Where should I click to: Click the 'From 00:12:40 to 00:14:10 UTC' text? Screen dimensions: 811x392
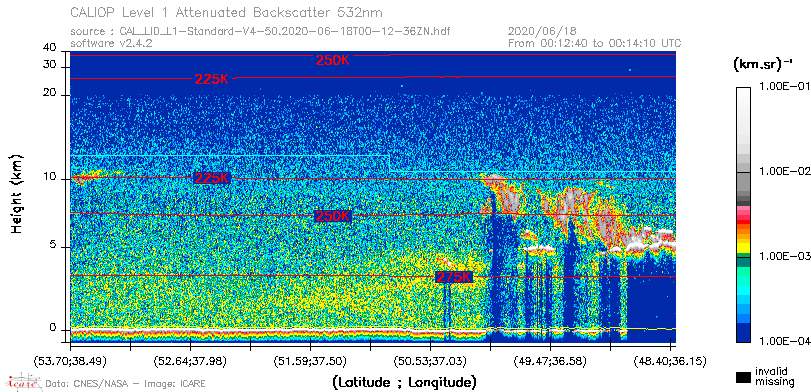tap(594, 43)
